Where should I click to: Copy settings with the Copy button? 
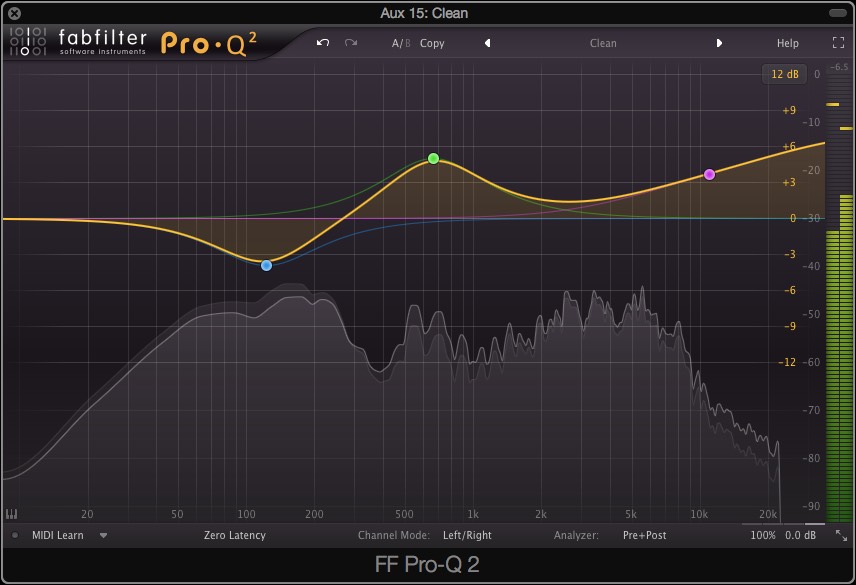tap(432, 43)
